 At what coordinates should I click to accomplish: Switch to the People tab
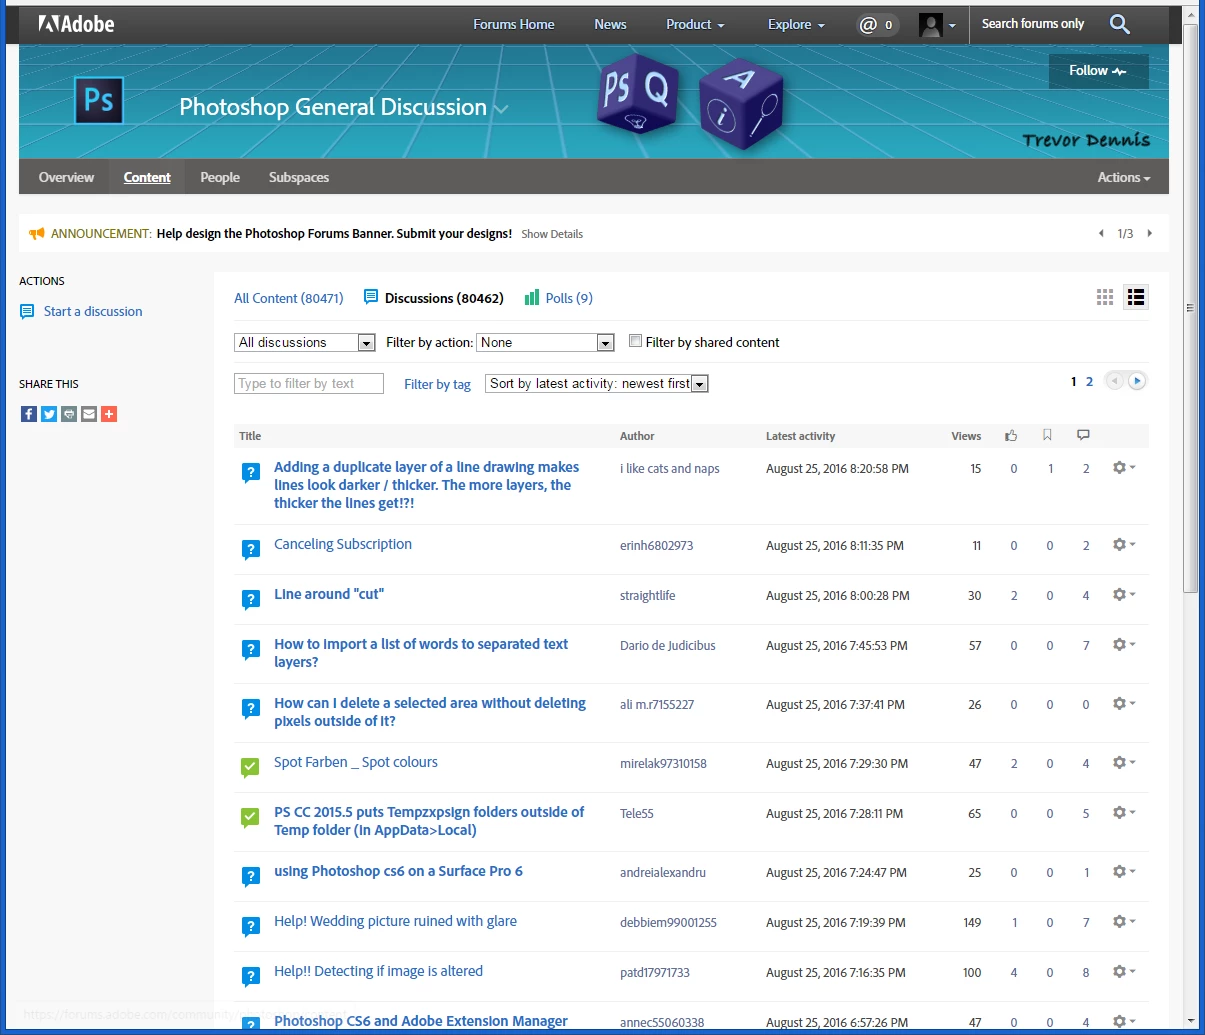coord(220,177)
